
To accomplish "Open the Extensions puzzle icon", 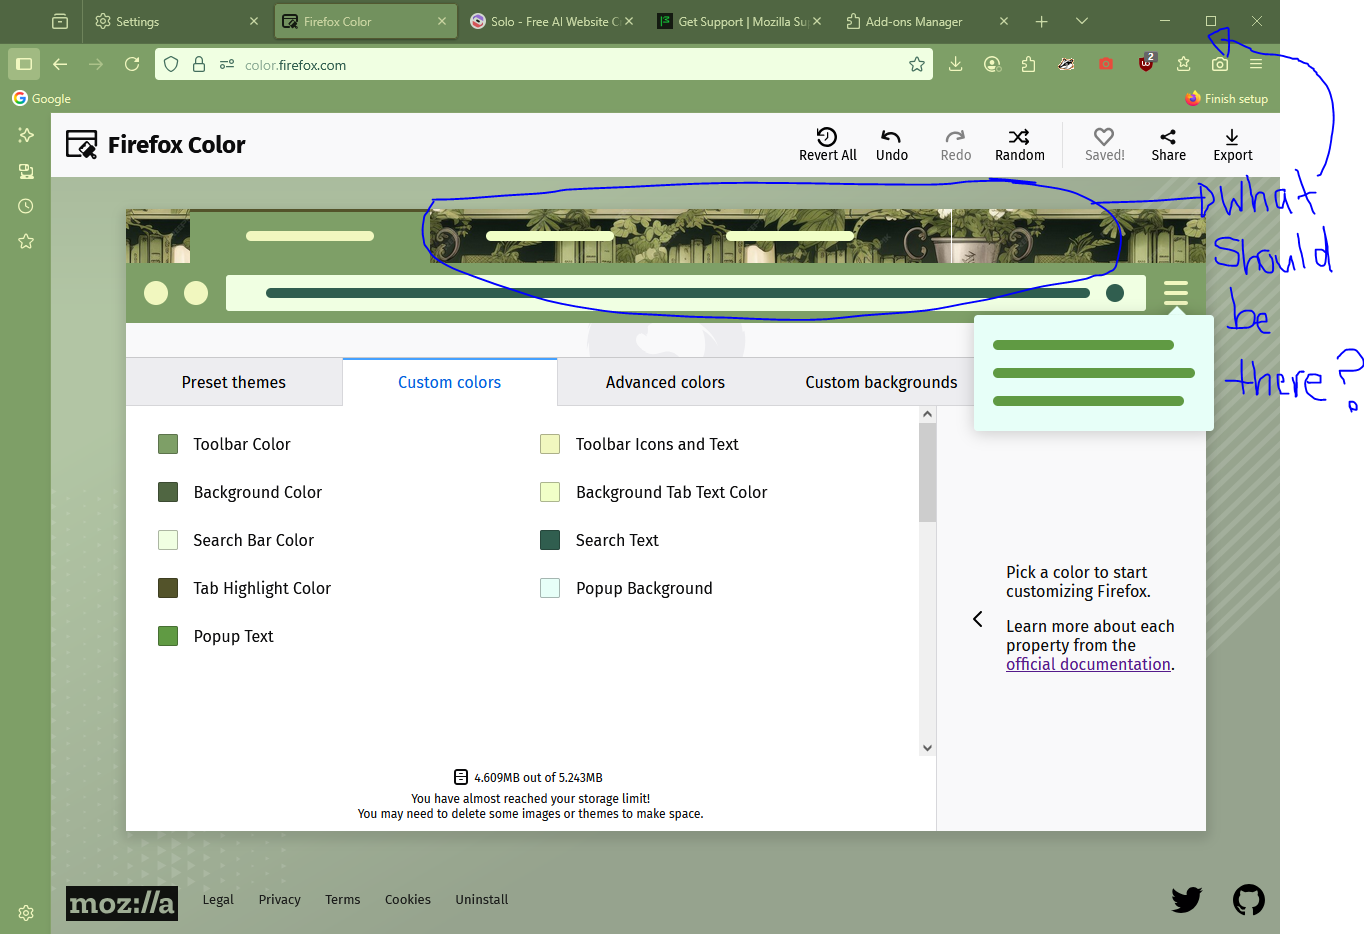I will click(x=1029, y=64).
